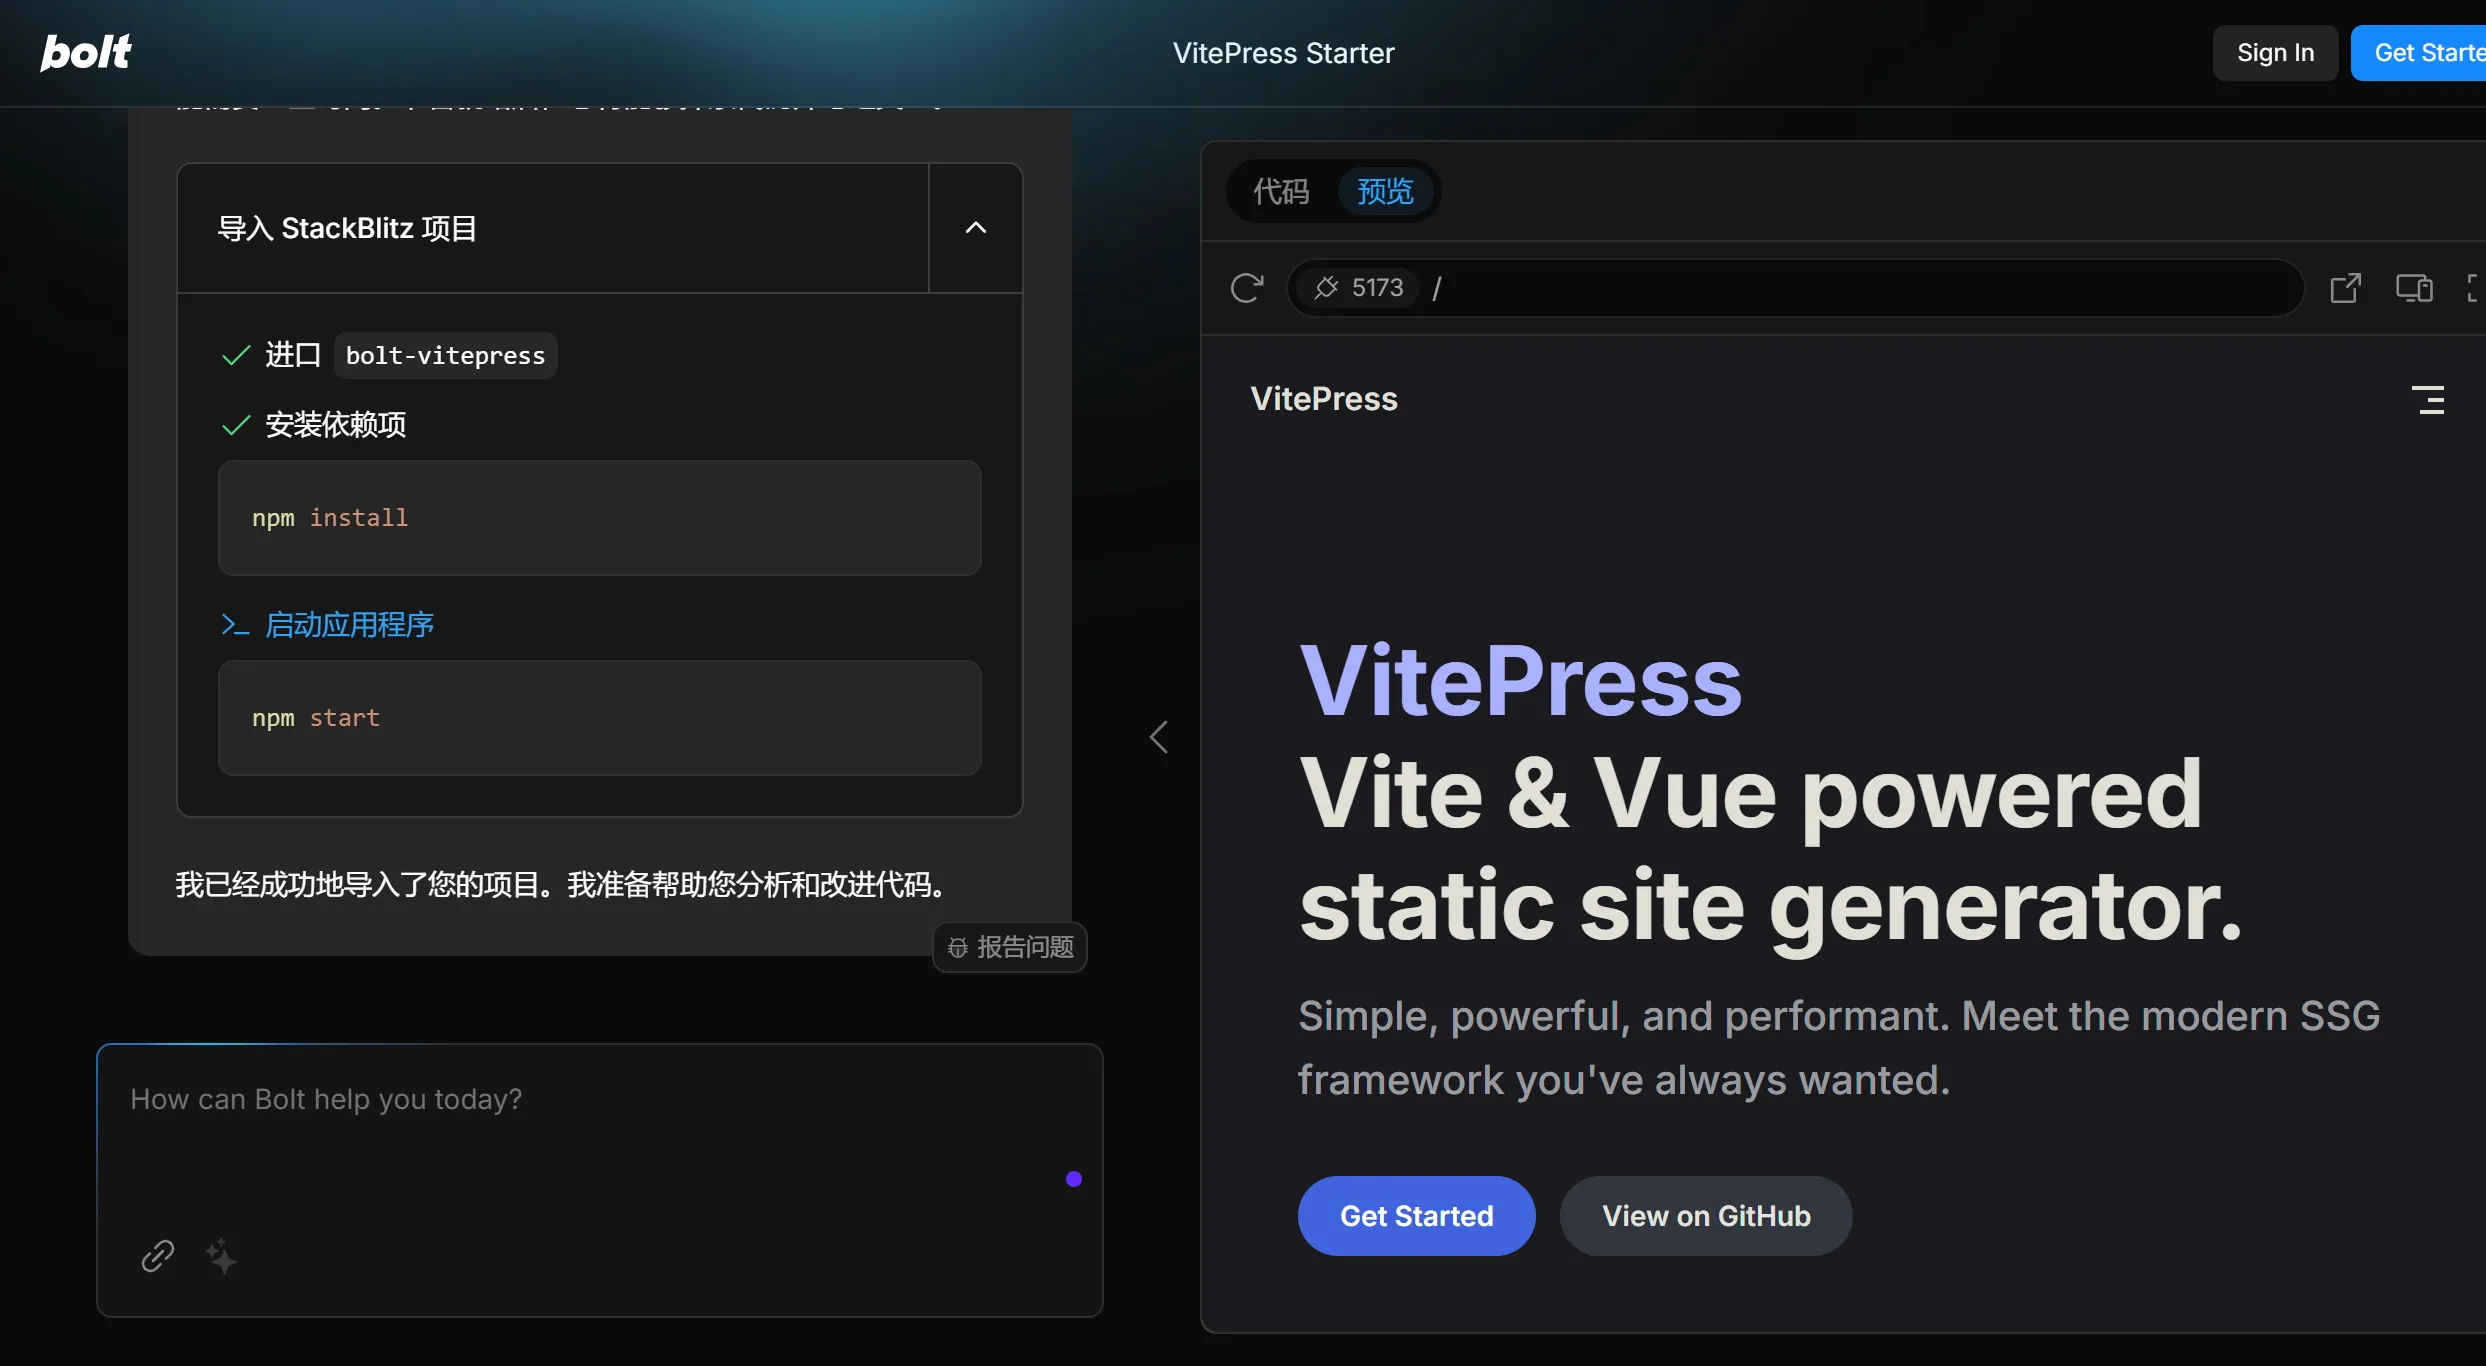The width and height of the screenshot is (2486, 1366).
Task: Collapse chat panel with left chevron
Action: pyautogui.click(x=1158, y=737)
